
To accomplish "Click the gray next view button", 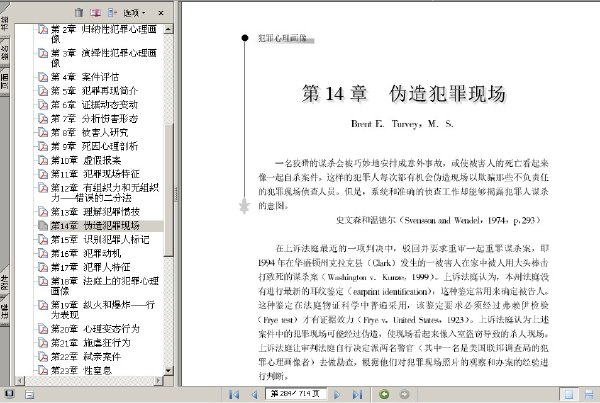I will pyautogui.click(x=404, y=394).
